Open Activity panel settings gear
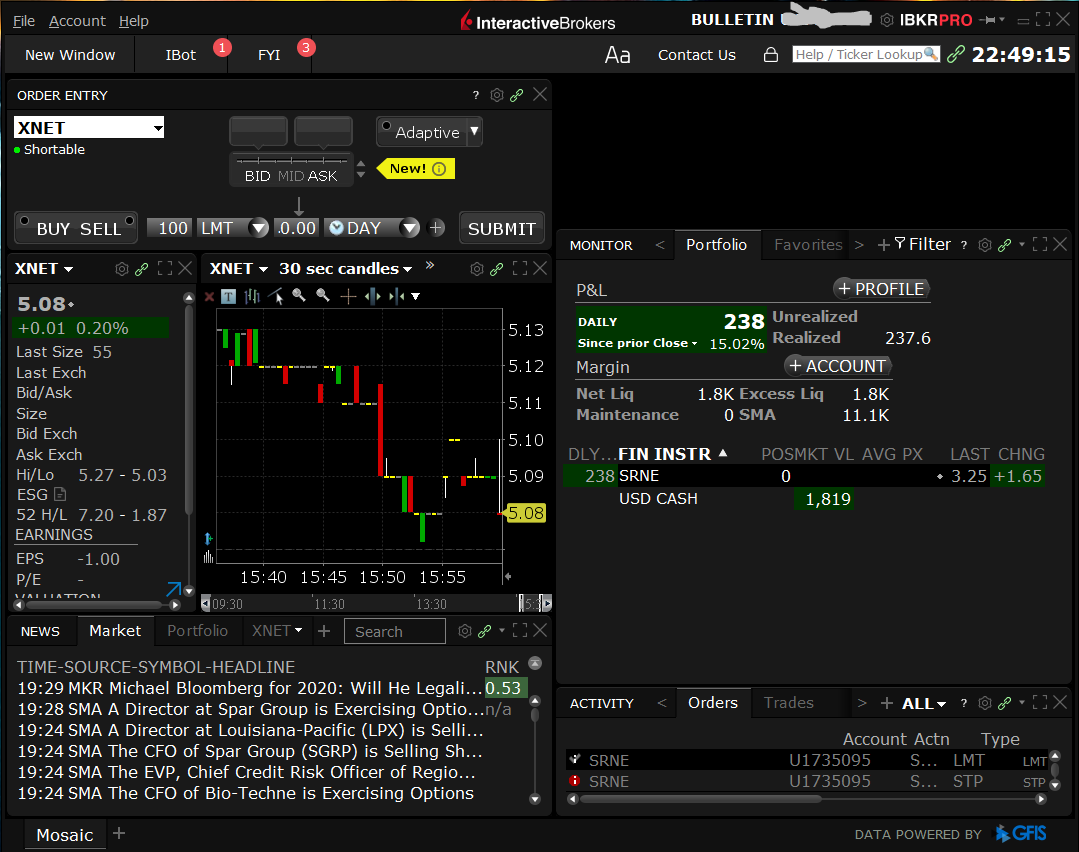 985,703
